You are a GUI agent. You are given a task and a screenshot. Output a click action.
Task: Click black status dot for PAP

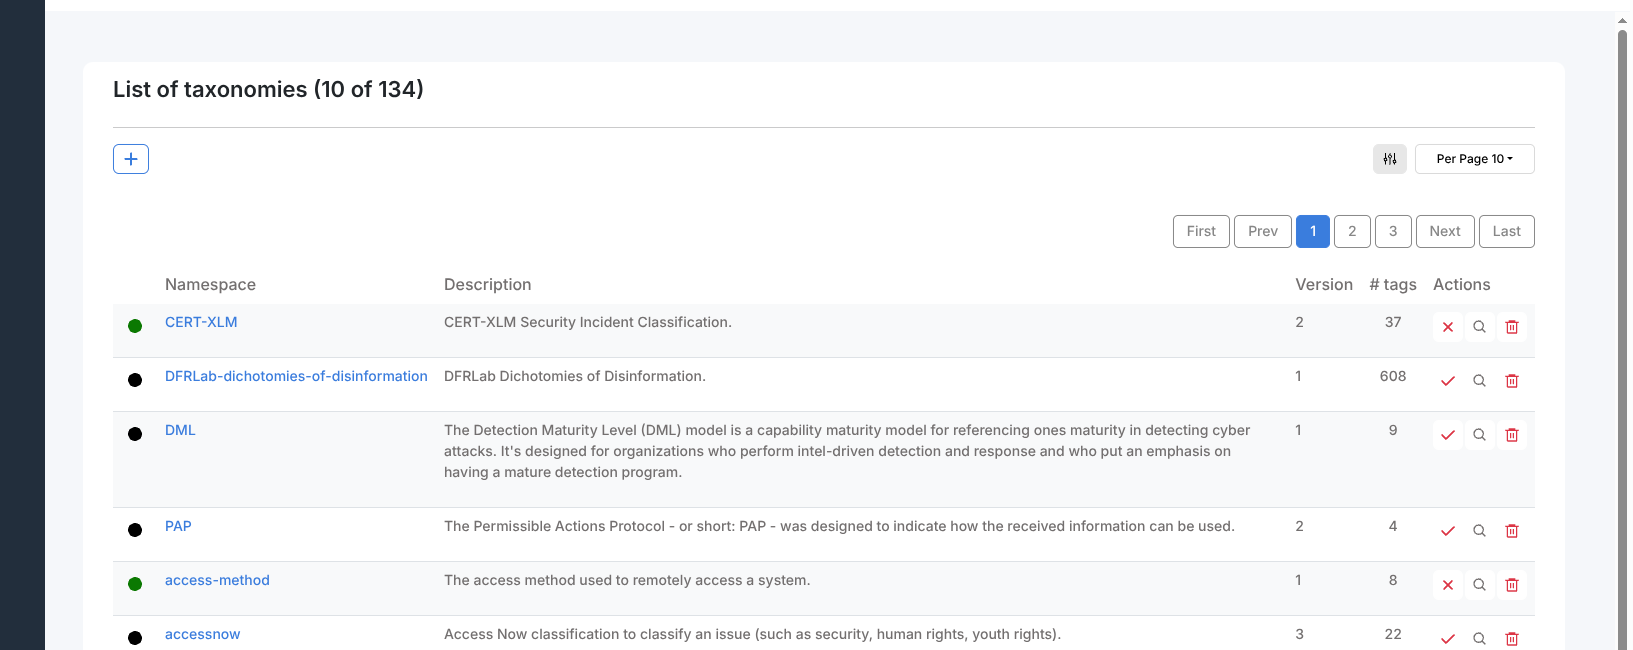[x=135, y=530]
